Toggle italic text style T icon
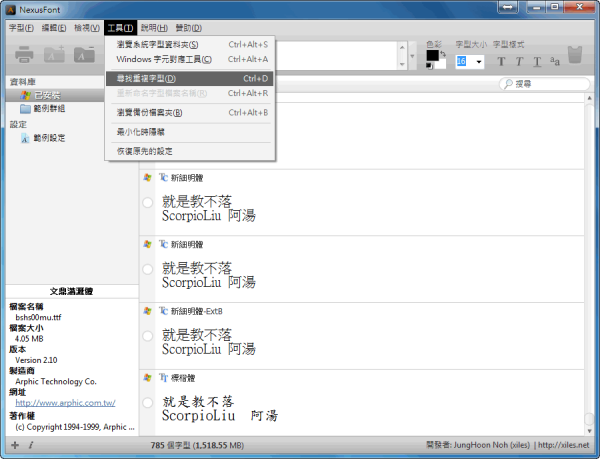The width and height of the screenshot is (600, 459). (x=519, y=62)
